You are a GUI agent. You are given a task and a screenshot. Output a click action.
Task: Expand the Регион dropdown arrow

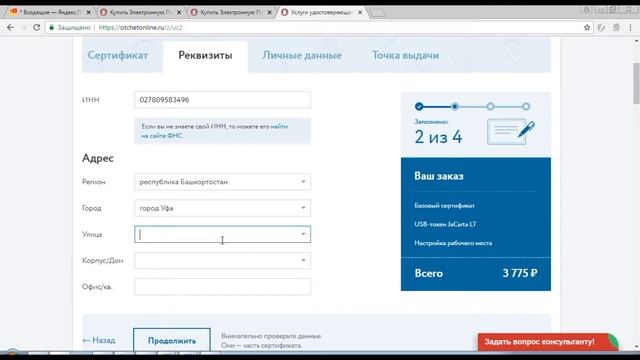click(303, 182)
